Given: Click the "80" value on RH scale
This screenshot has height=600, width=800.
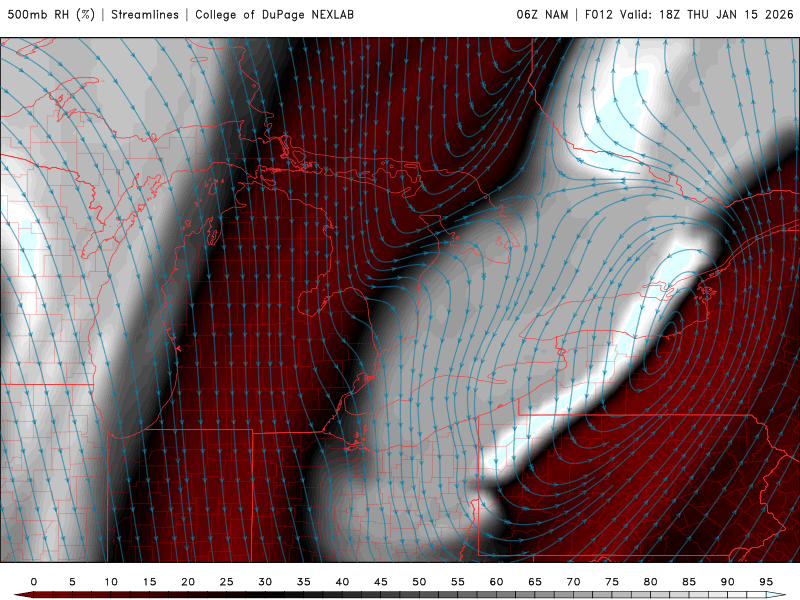Looking at the screenshot, I should 651,582.
